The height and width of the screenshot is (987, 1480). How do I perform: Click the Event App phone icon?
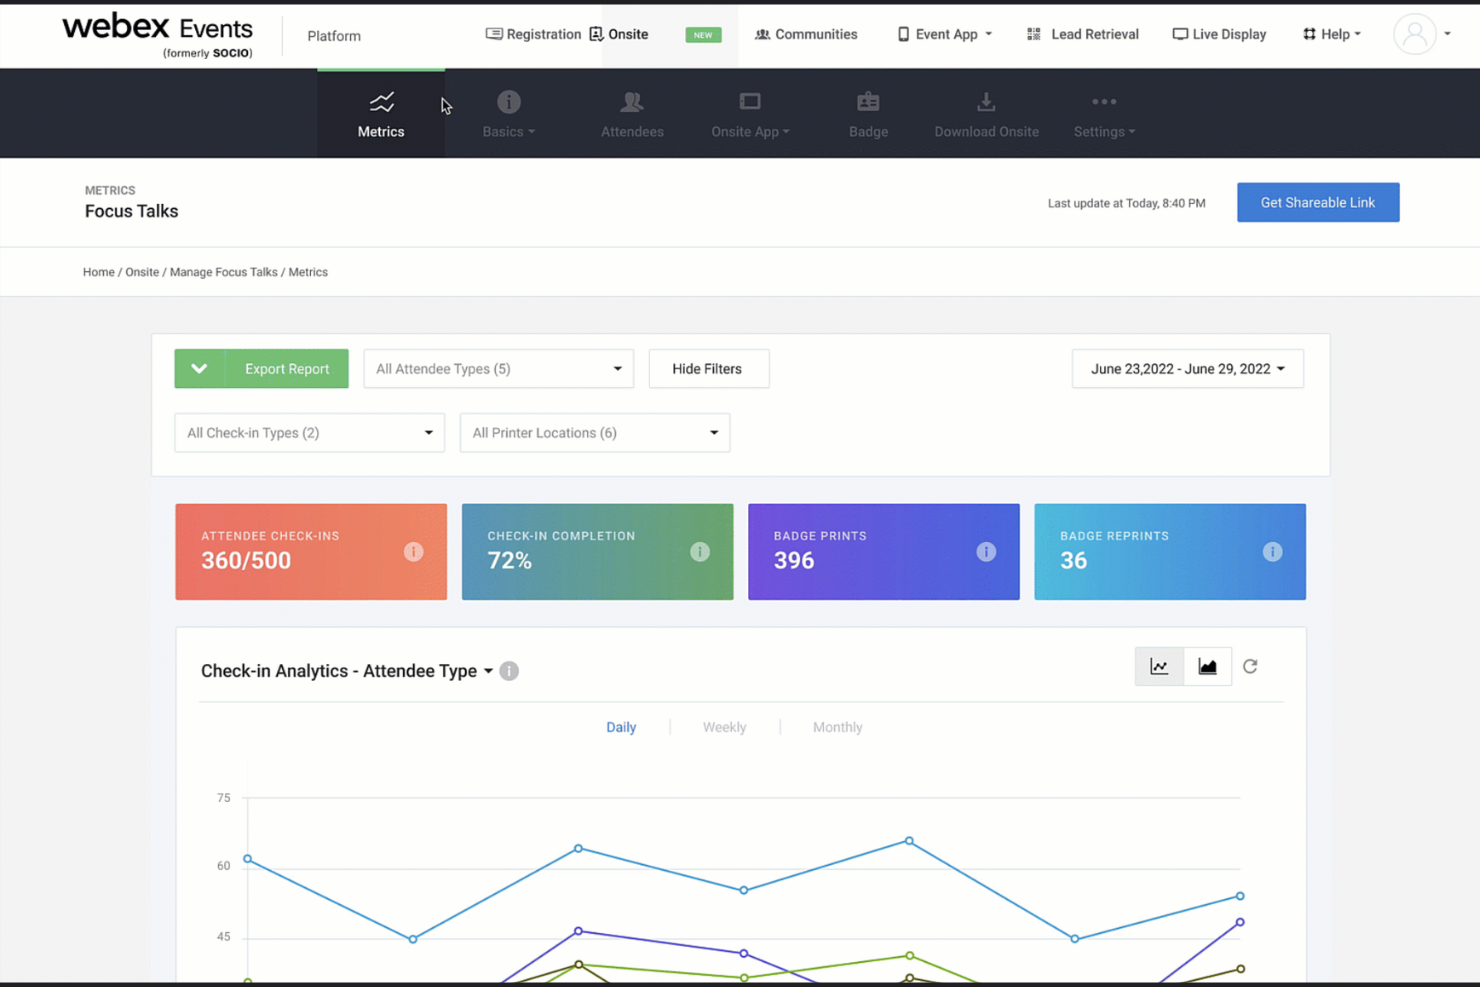click(x=903, y=34)
